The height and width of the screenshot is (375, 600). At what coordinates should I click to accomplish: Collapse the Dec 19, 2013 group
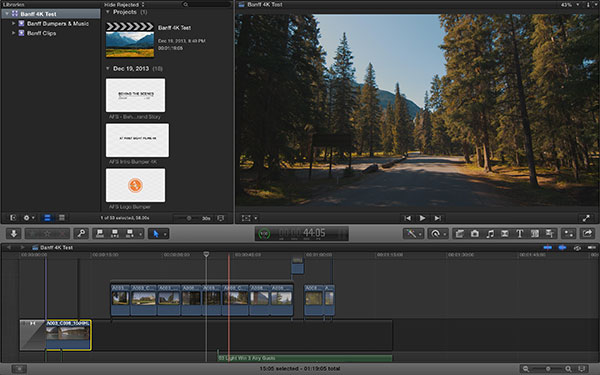[108, 68]
